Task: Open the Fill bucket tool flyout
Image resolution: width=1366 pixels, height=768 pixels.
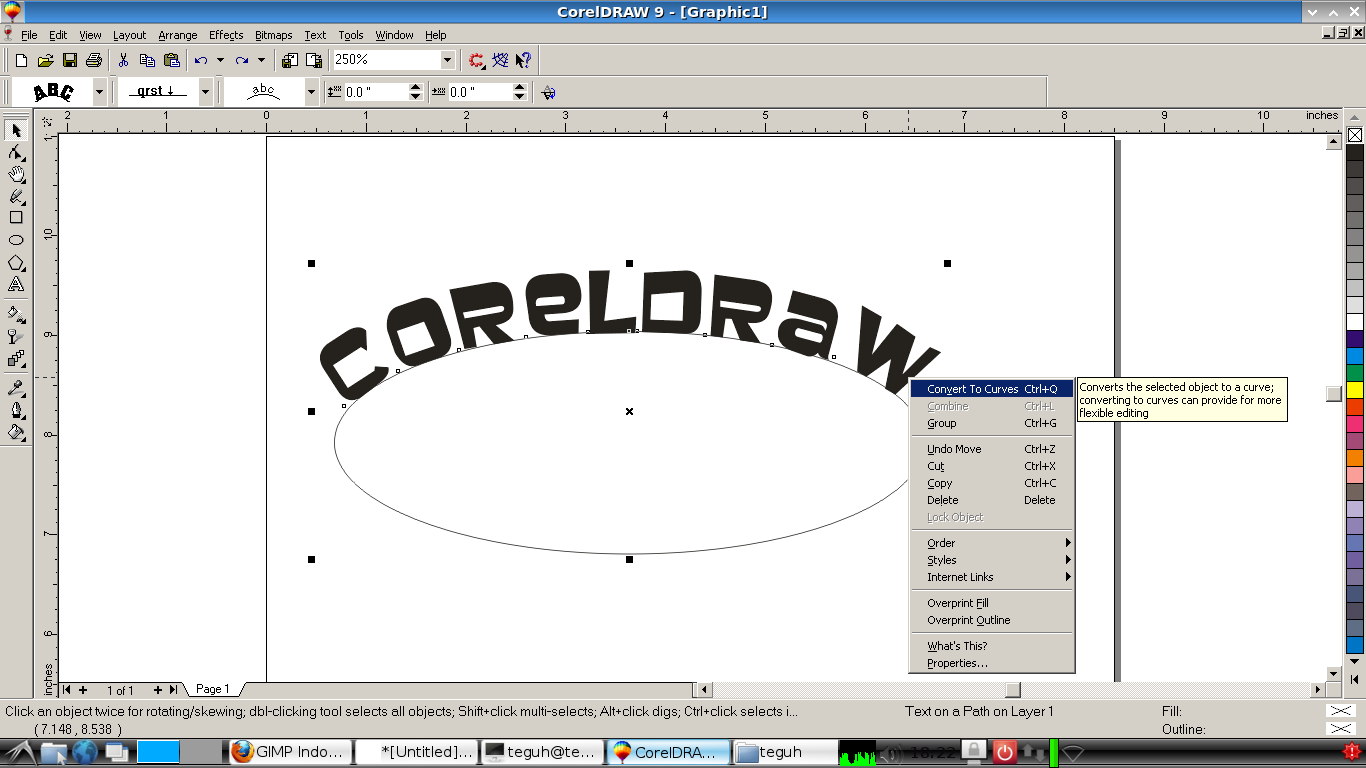Action: tap(16, 432)
